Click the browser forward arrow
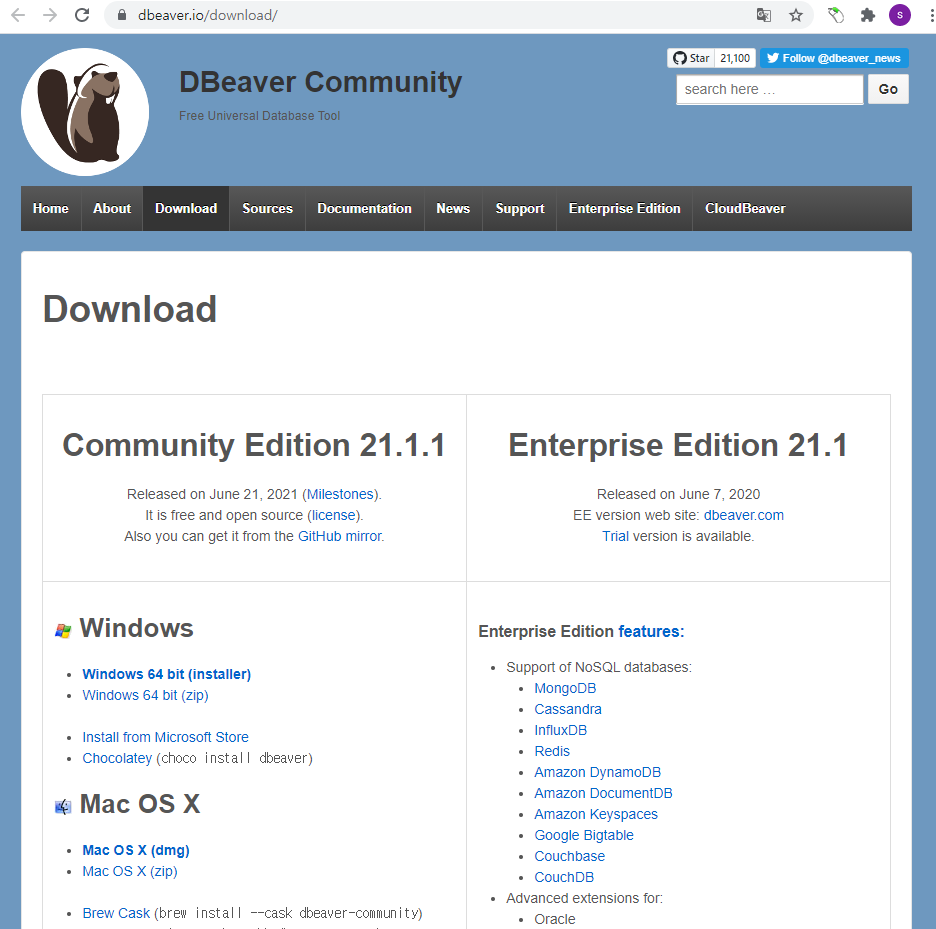The image size is (936, 929). 50,15
